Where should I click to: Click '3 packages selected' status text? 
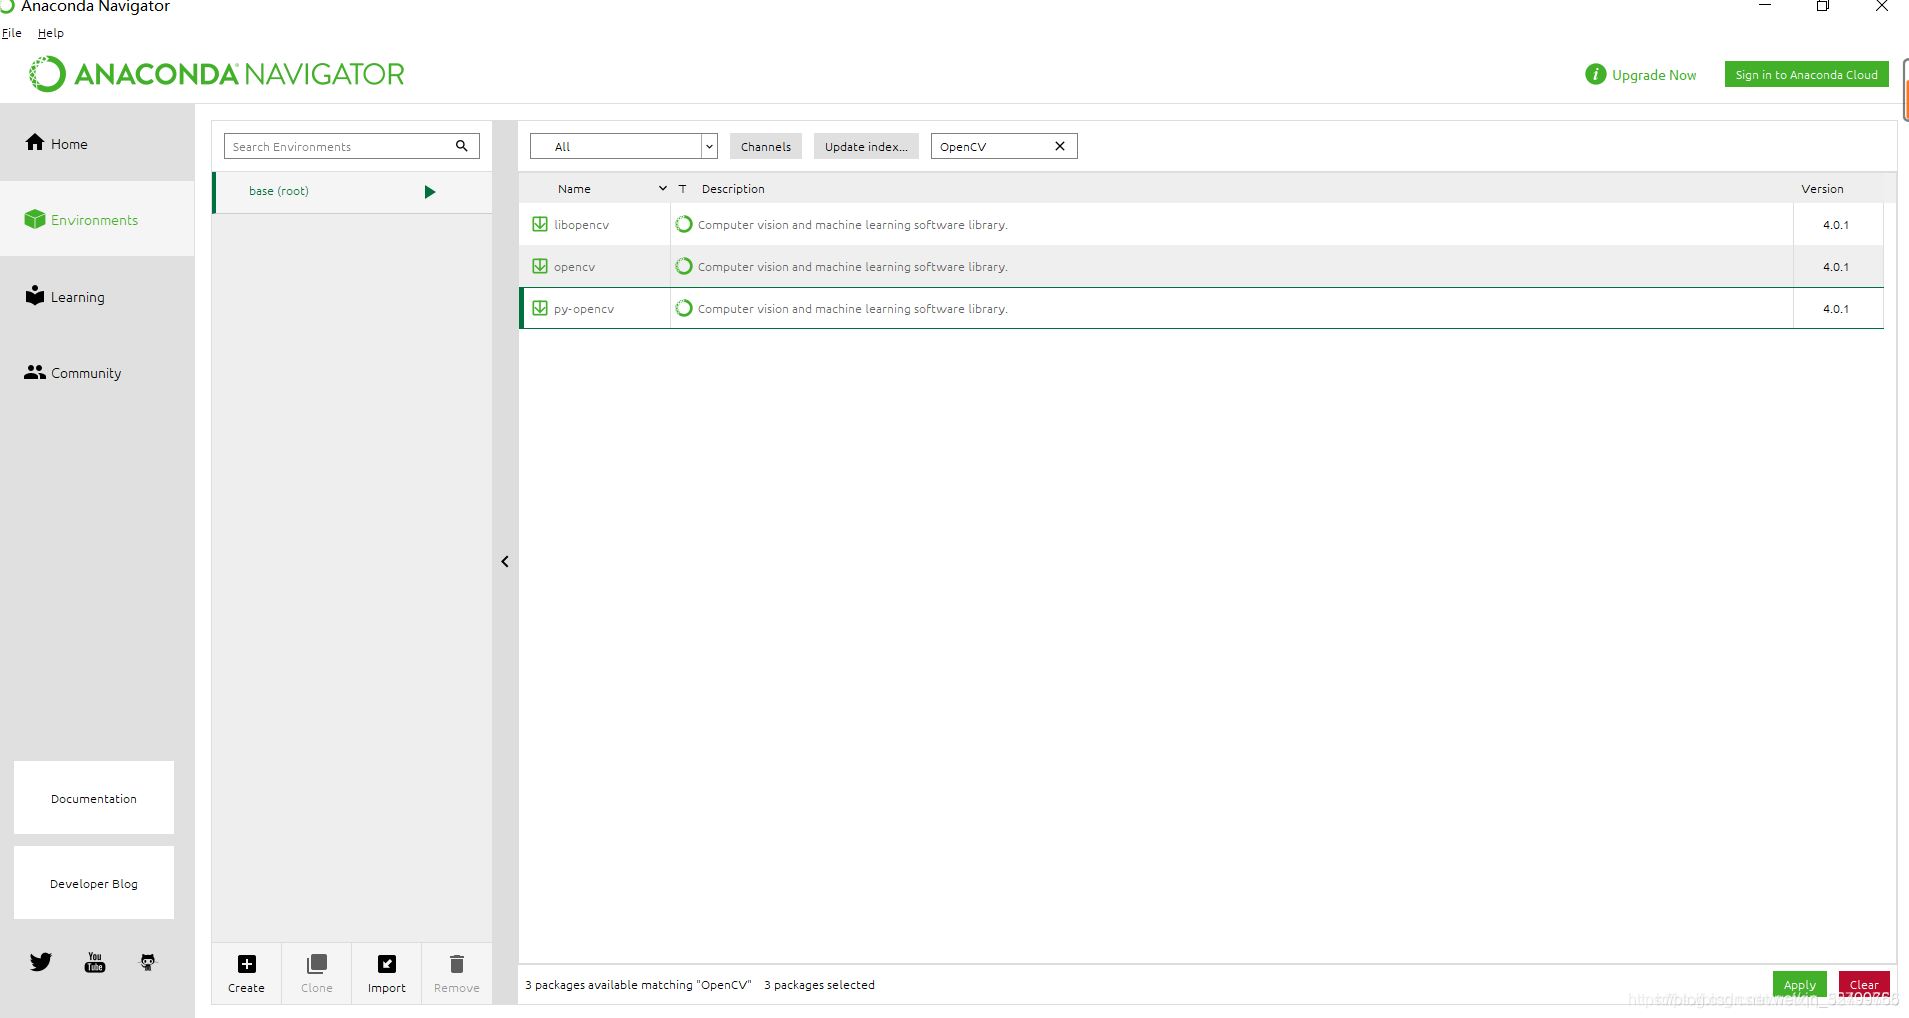[819, 985]
